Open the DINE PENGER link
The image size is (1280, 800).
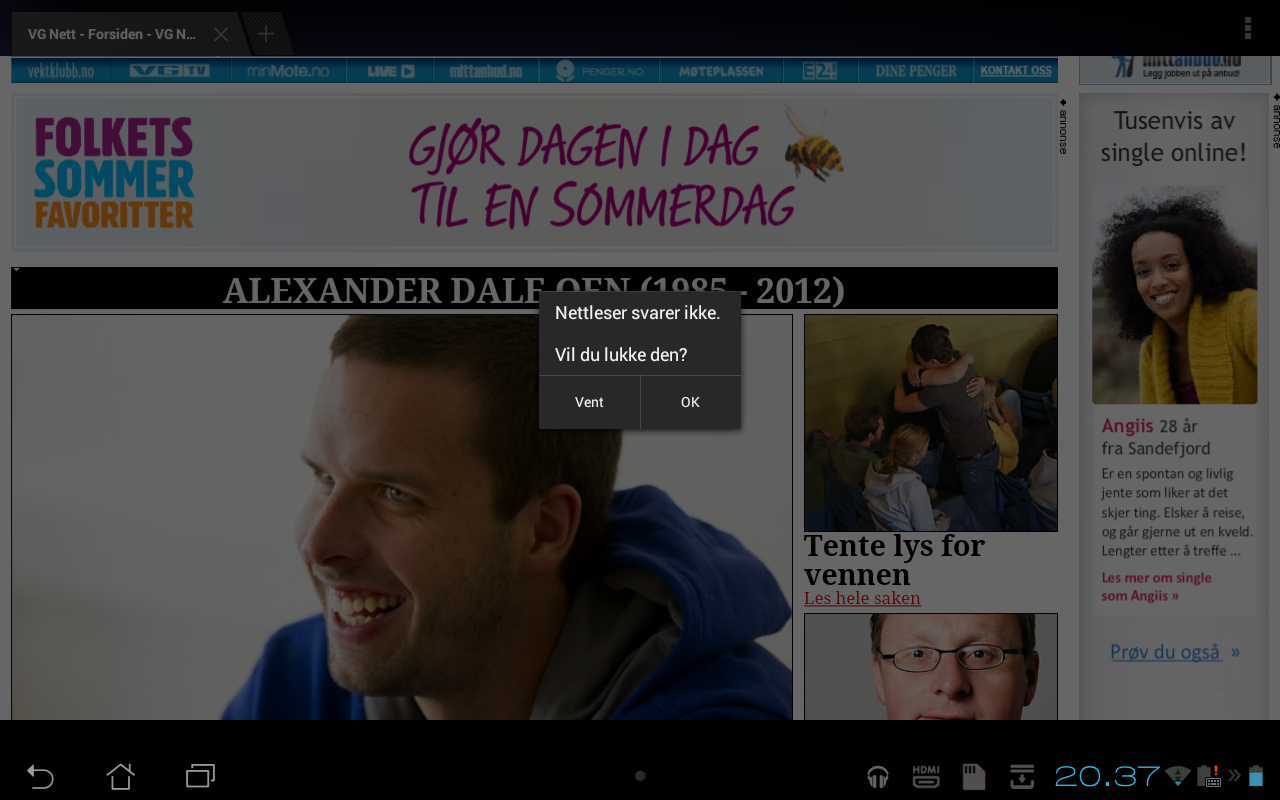point(916,71)
